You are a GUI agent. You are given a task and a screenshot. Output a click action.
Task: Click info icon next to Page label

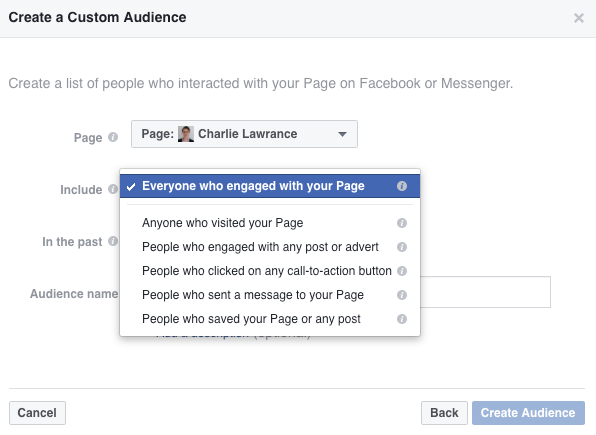tap(113, 137)
